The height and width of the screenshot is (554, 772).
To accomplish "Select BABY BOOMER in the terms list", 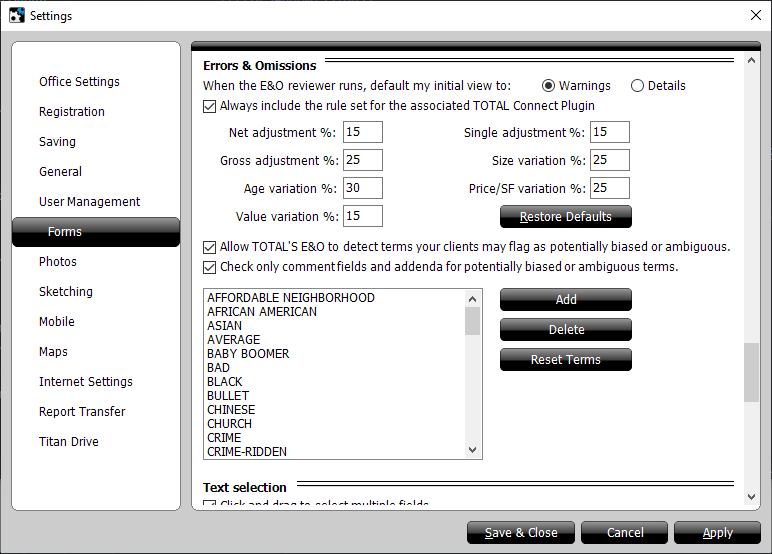I will pyautogui.click(x=248, y=354).
